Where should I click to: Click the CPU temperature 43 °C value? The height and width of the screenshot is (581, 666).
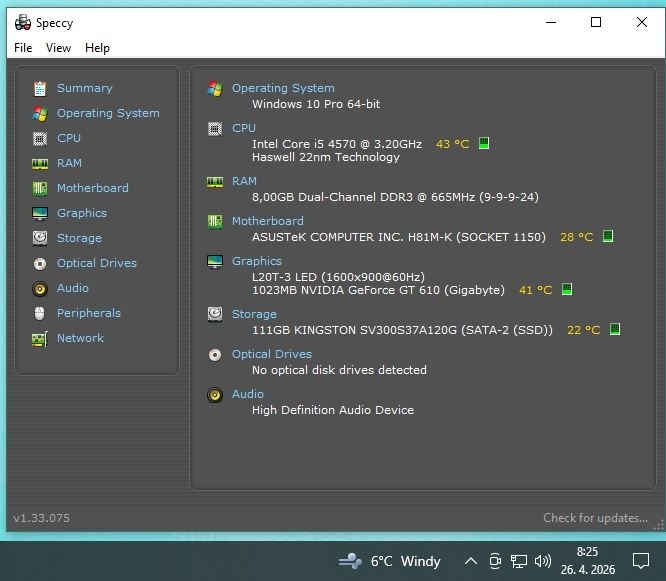pyautogui.click(x=452, y=144)
